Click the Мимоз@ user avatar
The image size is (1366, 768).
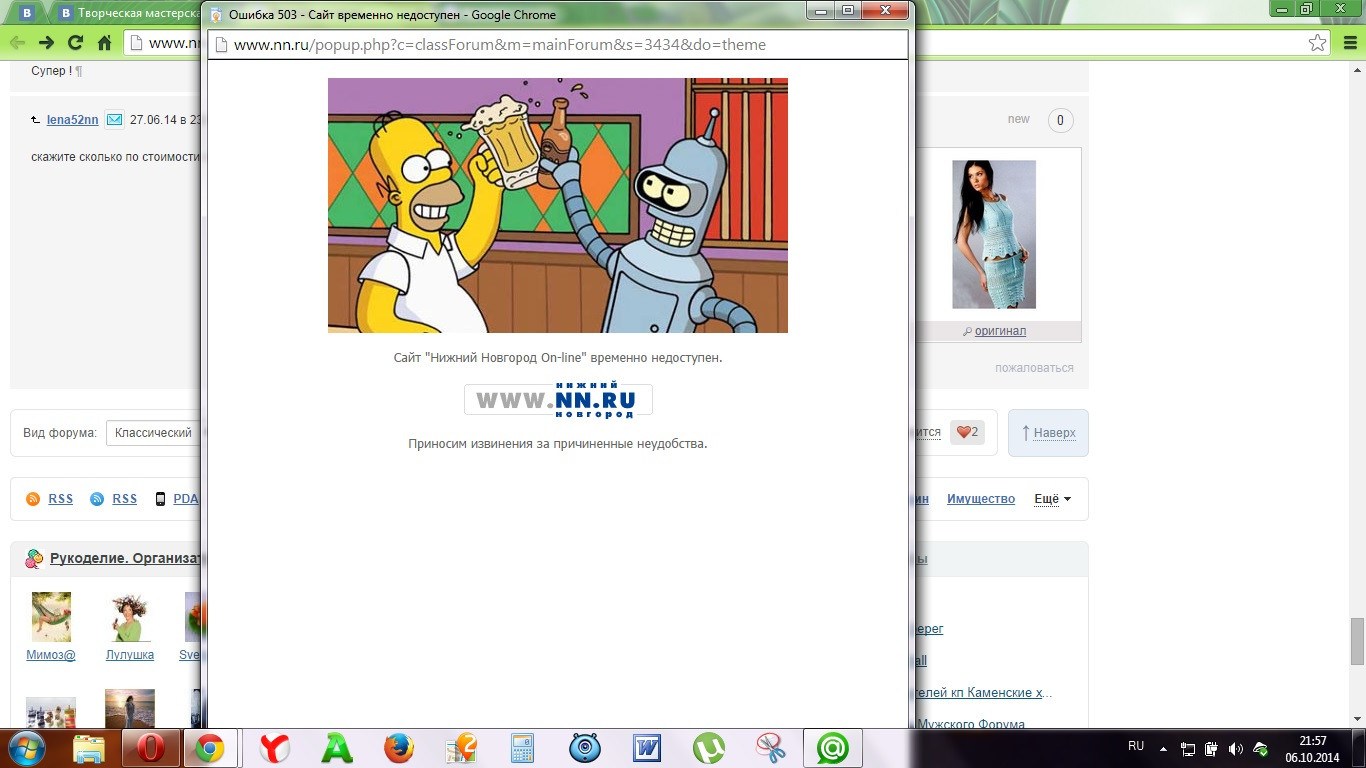pyautogui.click(x=51, y=617)
